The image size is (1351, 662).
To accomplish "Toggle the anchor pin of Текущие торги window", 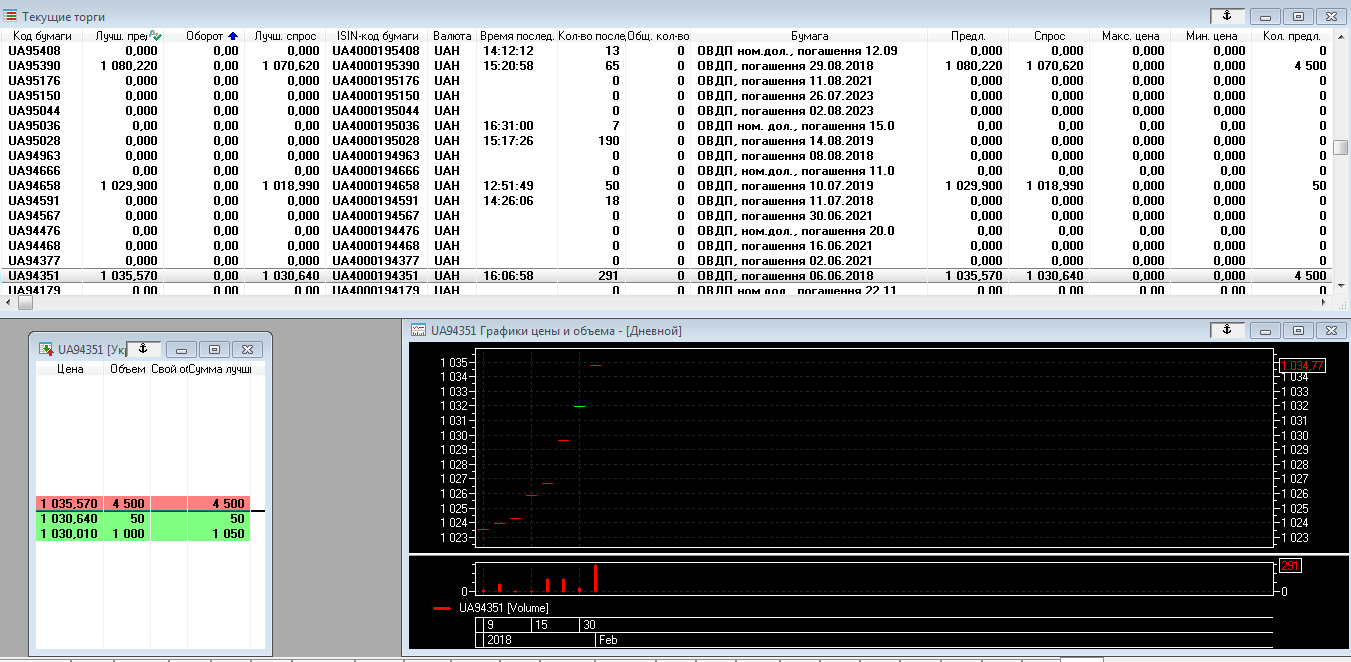I will pyautogui.click(x=1227, y=16).
